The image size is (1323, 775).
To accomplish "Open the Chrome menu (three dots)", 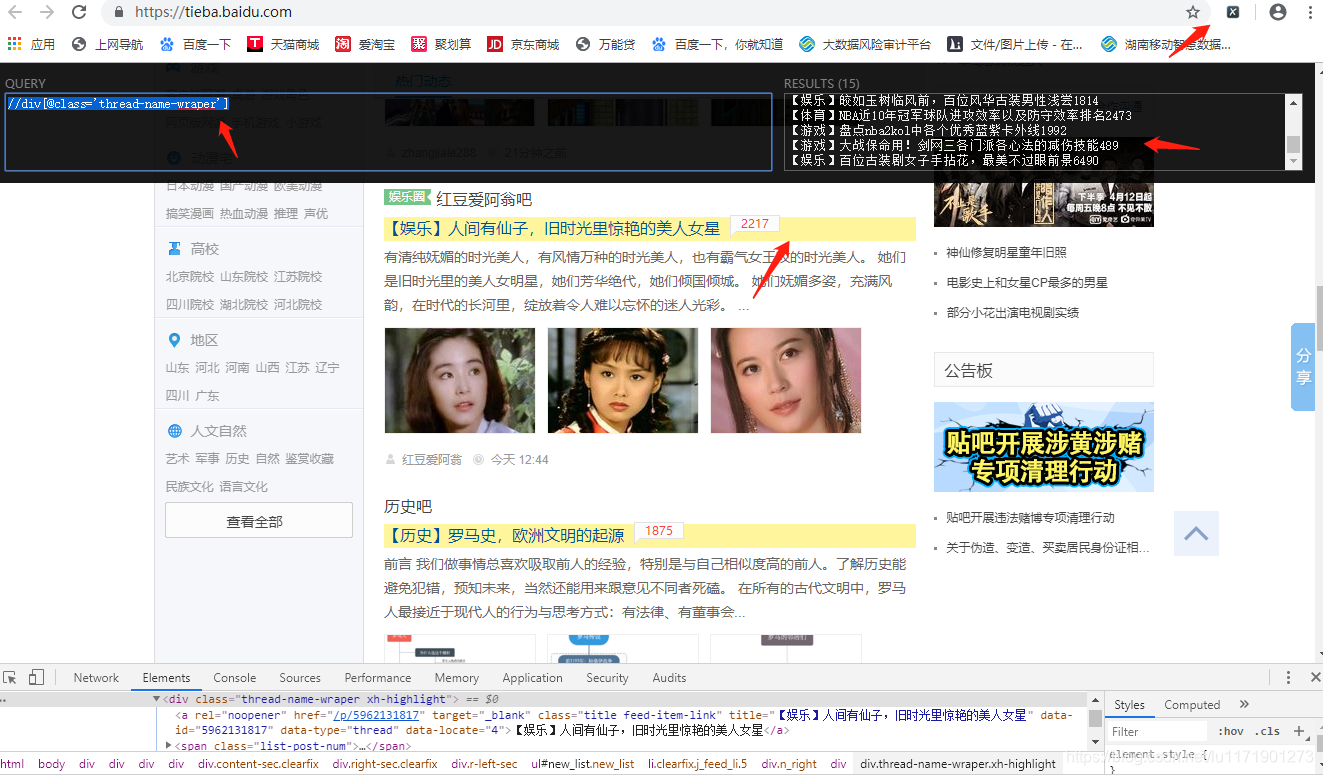I will pos(1311,12).
